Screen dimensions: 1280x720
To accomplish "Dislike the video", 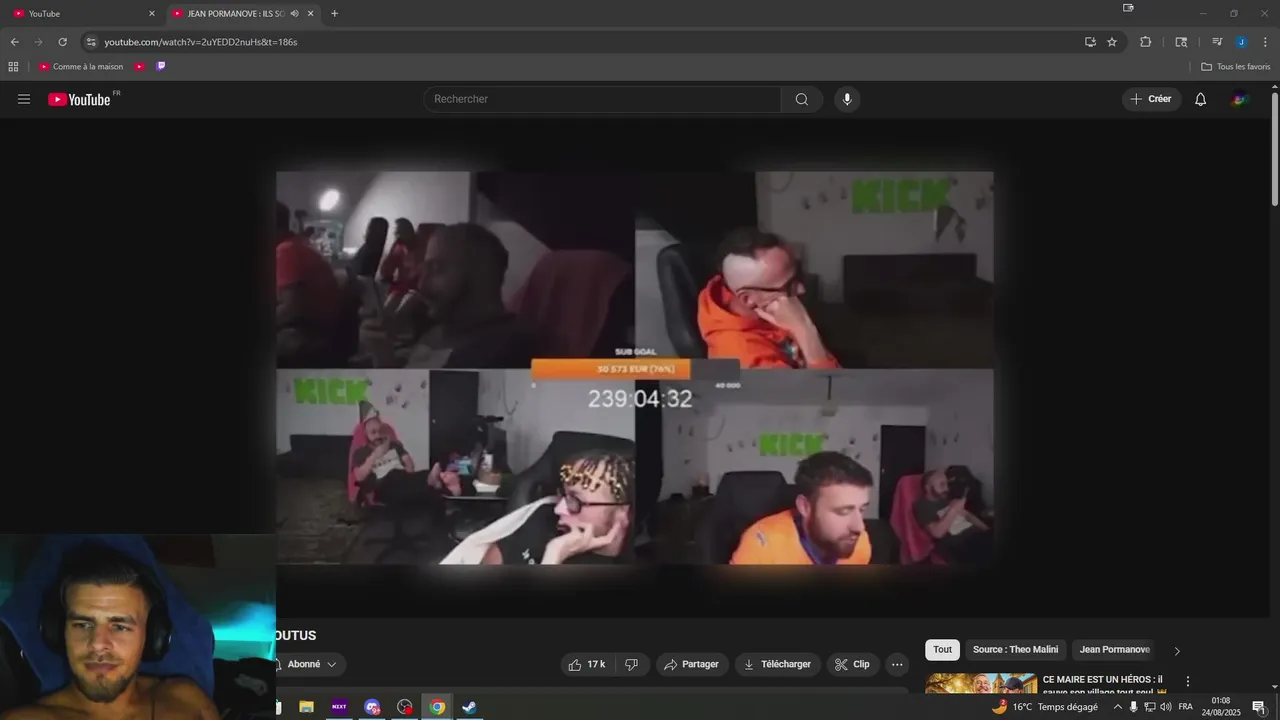I will (632, 664).
